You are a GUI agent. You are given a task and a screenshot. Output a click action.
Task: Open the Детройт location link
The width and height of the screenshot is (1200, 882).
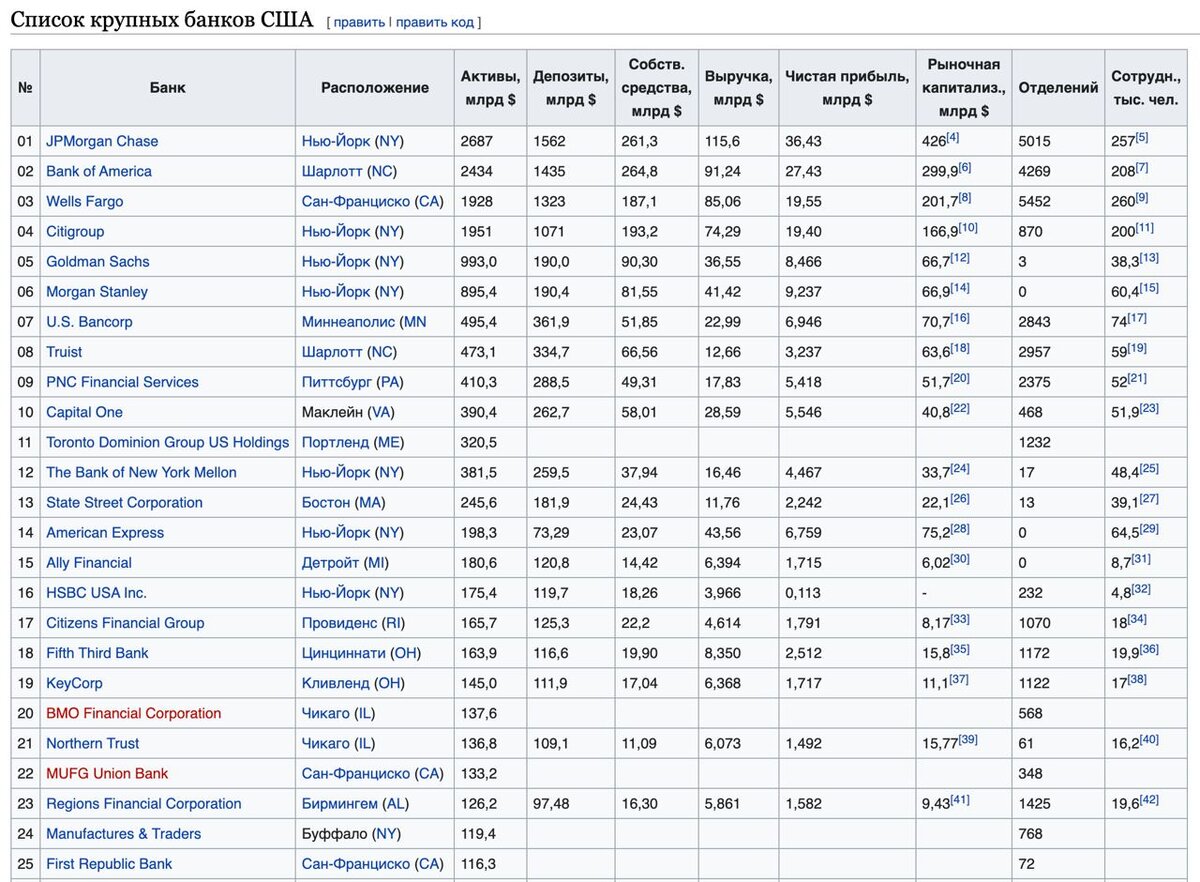330,562
